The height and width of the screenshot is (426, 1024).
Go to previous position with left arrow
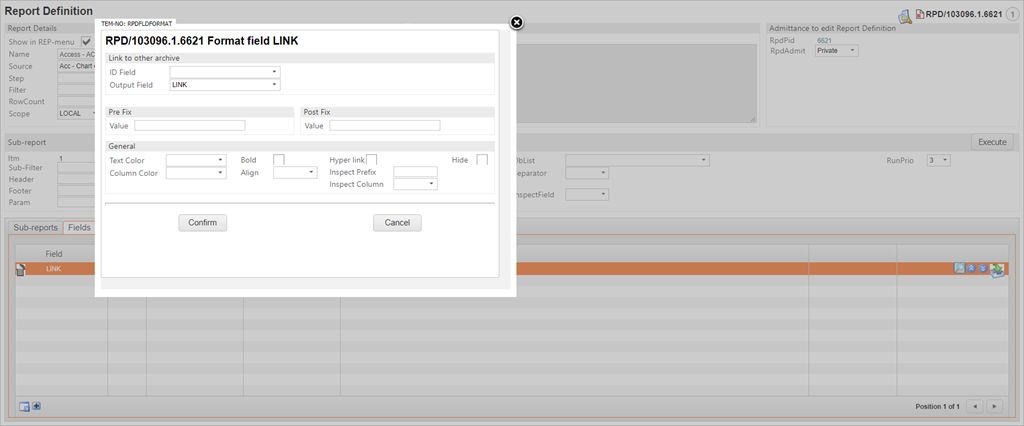click(976, 406)
